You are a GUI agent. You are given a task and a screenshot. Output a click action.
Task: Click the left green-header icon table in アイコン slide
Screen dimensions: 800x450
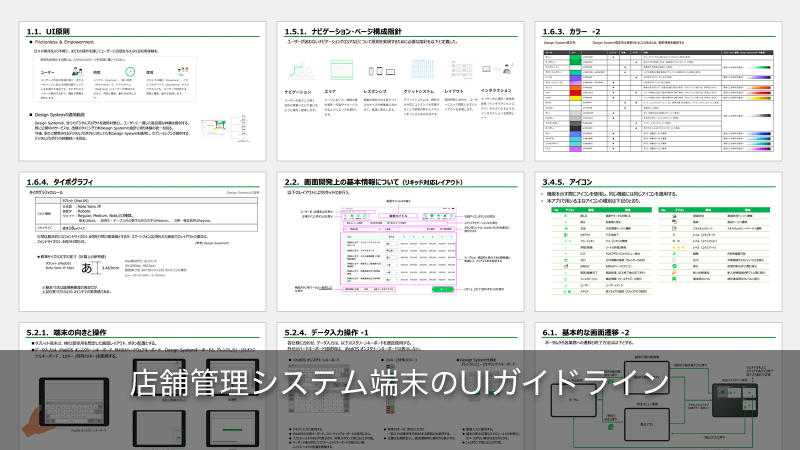pos(602,251)
